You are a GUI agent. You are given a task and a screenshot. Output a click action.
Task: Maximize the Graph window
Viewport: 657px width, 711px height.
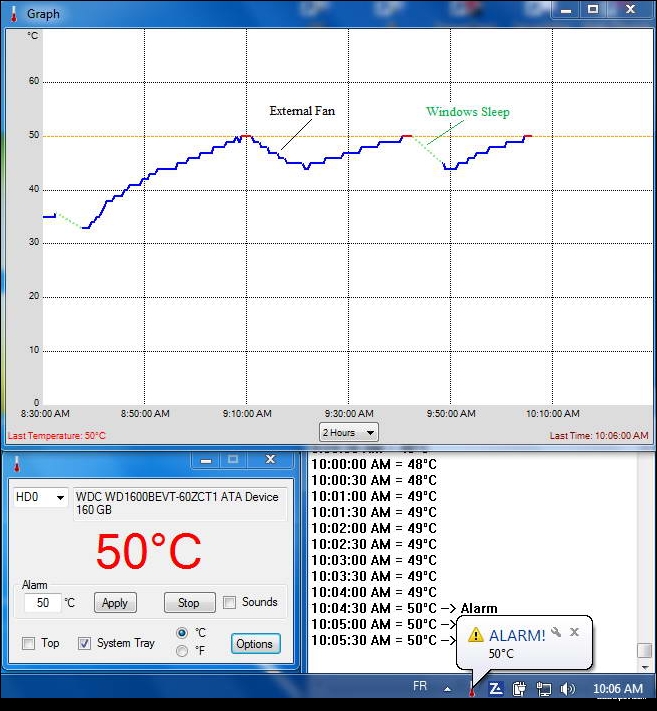coord(593,10)
